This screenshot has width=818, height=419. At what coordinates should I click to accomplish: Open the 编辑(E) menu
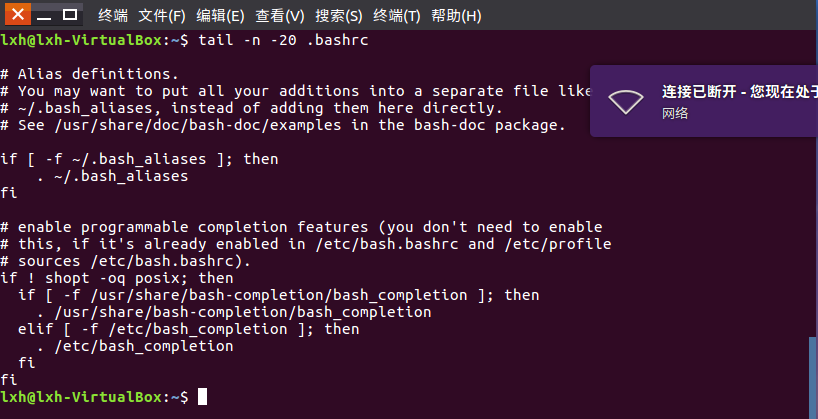[x=220, y=16]
